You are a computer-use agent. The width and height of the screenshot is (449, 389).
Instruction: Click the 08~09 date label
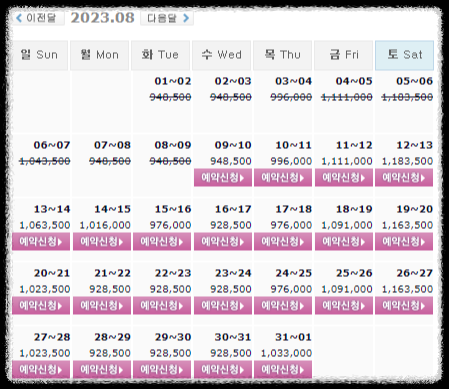tap(173, 145)
